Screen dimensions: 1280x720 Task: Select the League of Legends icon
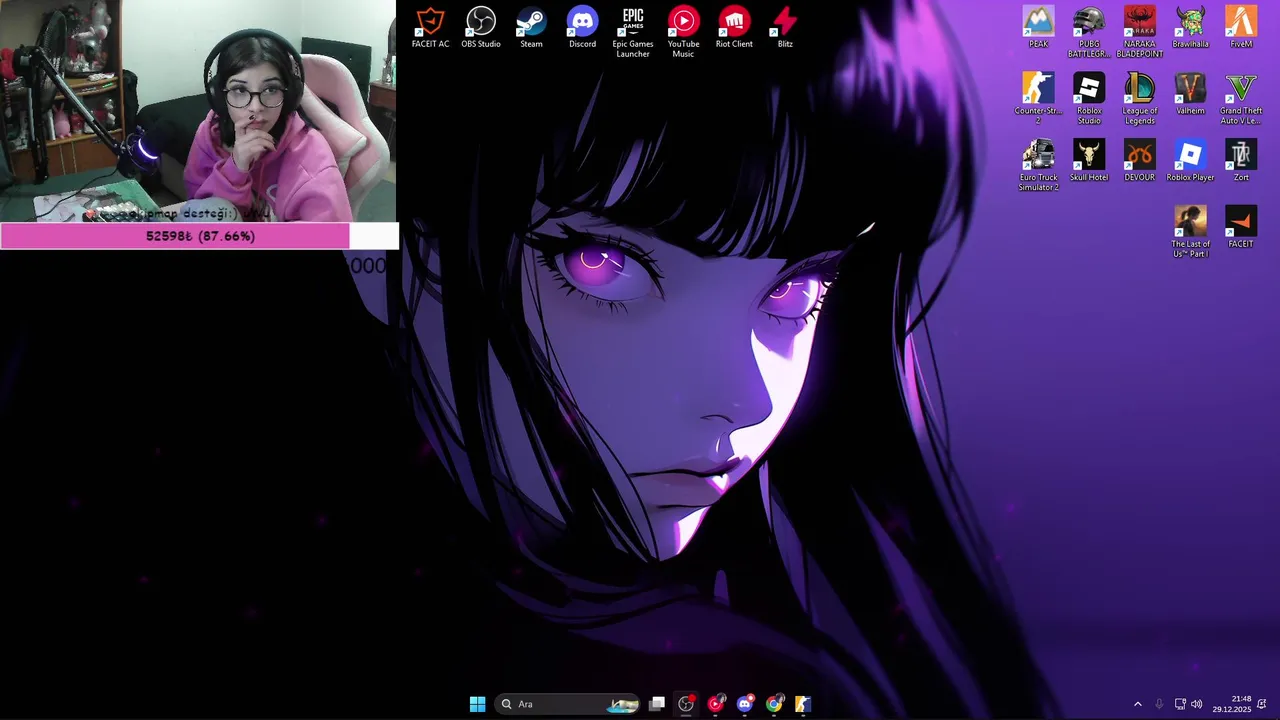tap(1139, 99)
